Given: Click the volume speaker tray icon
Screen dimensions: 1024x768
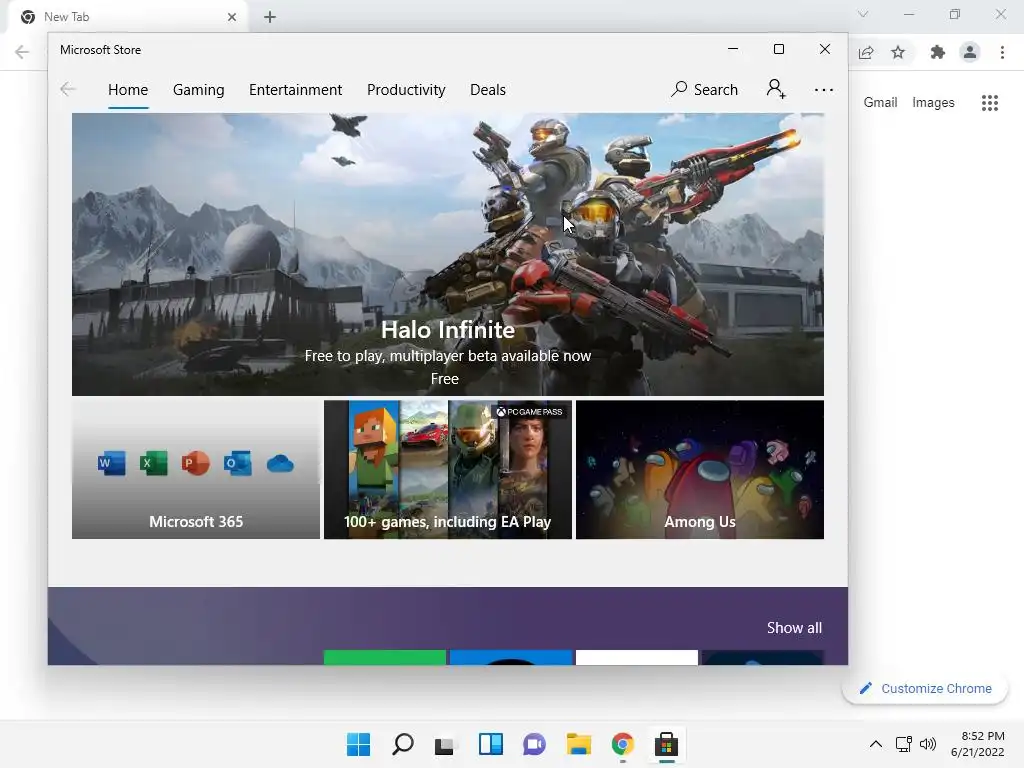Looking at the screenshot, I should coord(927,744).
